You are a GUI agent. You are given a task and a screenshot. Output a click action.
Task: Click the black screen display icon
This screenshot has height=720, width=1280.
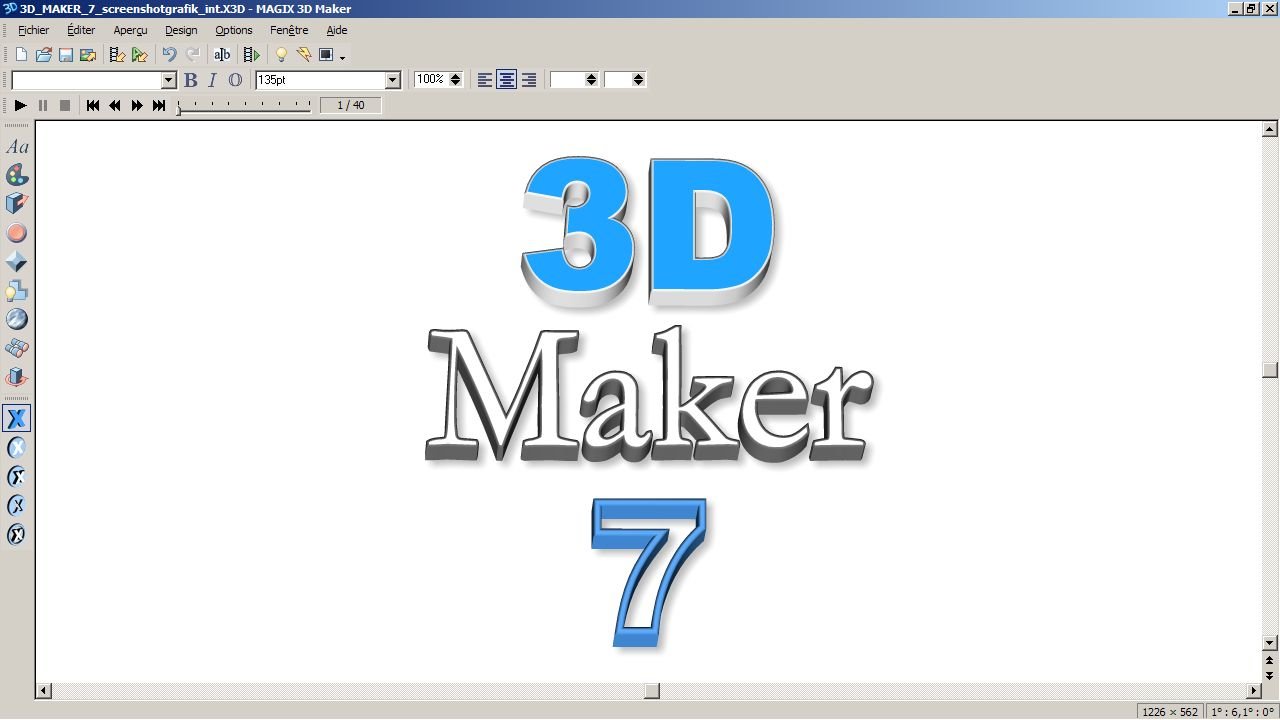coord(326,55)
